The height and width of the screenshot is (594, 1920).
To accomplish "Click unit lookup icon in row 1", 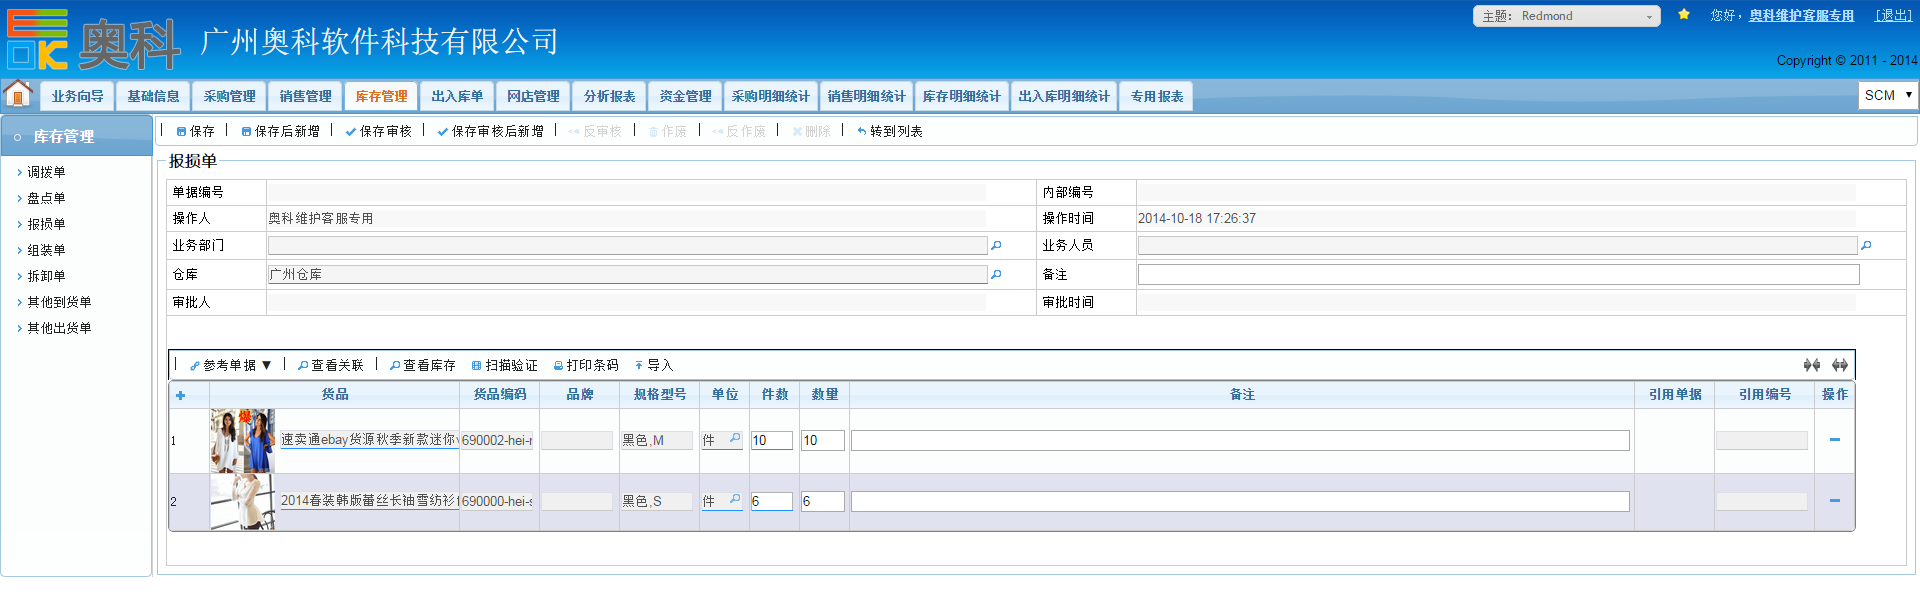I will click(735, 439).
